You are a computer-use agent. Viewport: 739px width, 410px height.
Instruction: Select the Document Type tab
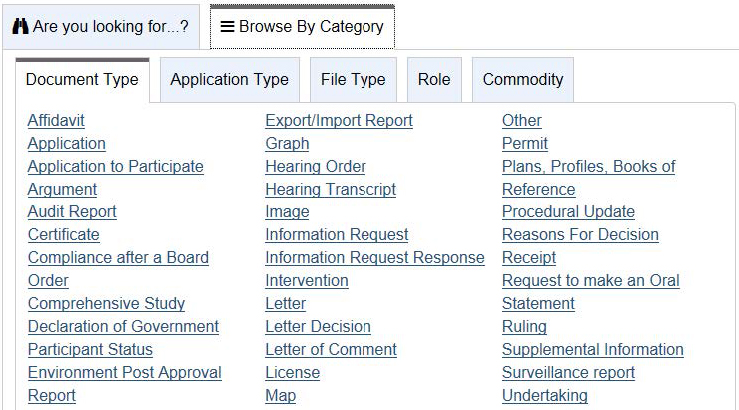(x=82, y=80)
